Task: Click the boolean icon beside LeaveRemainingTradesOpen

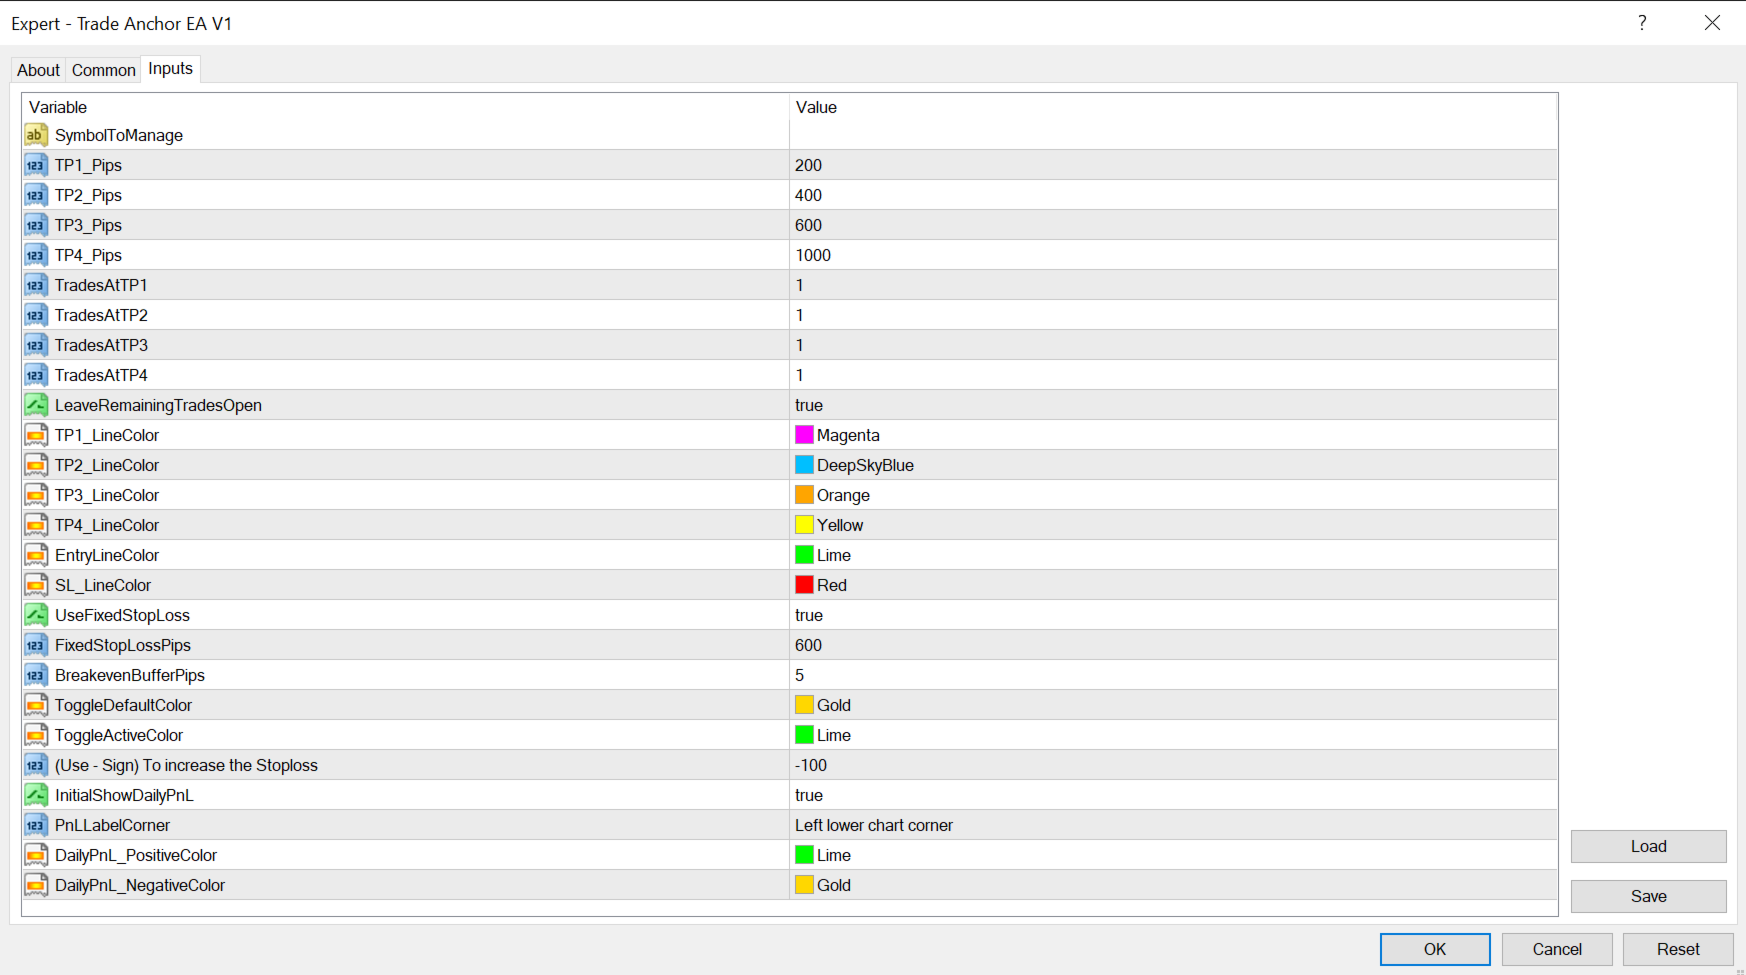Action: (x=36, y=405)
